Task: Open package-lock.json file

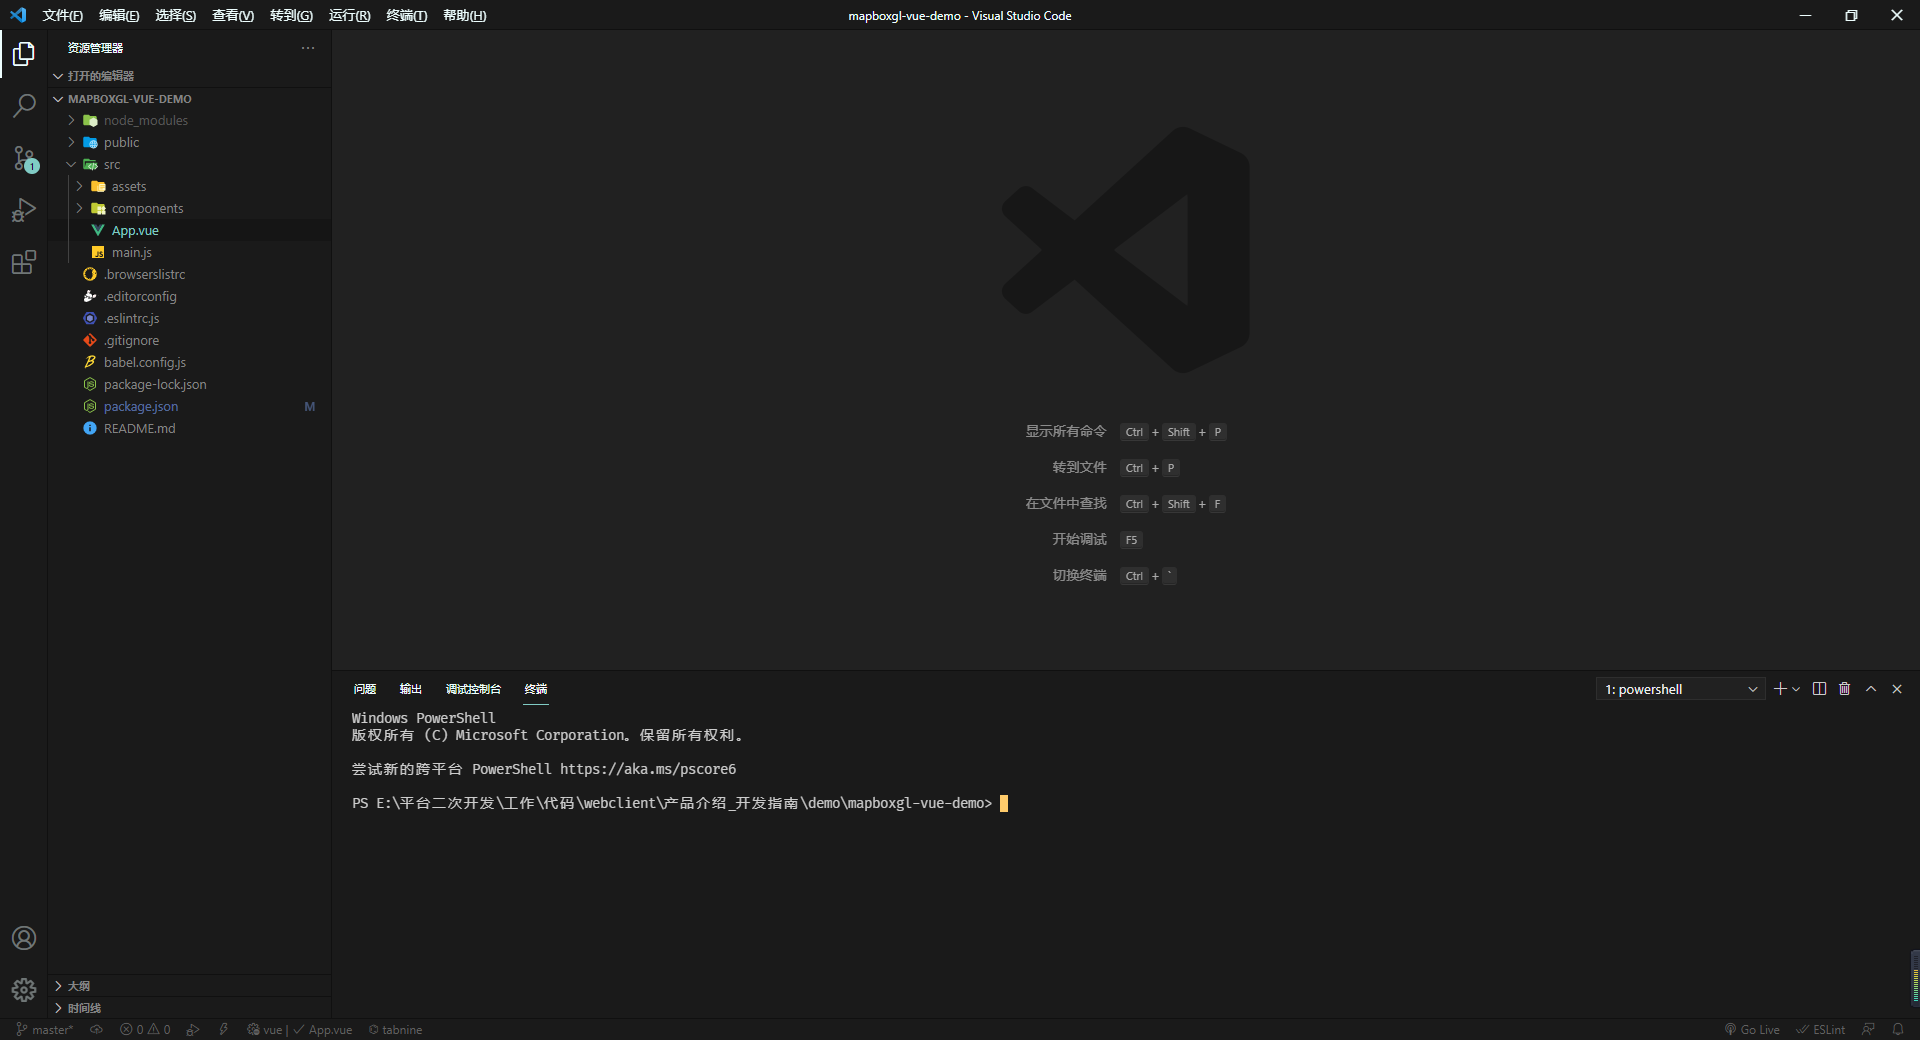Action: 190,385
